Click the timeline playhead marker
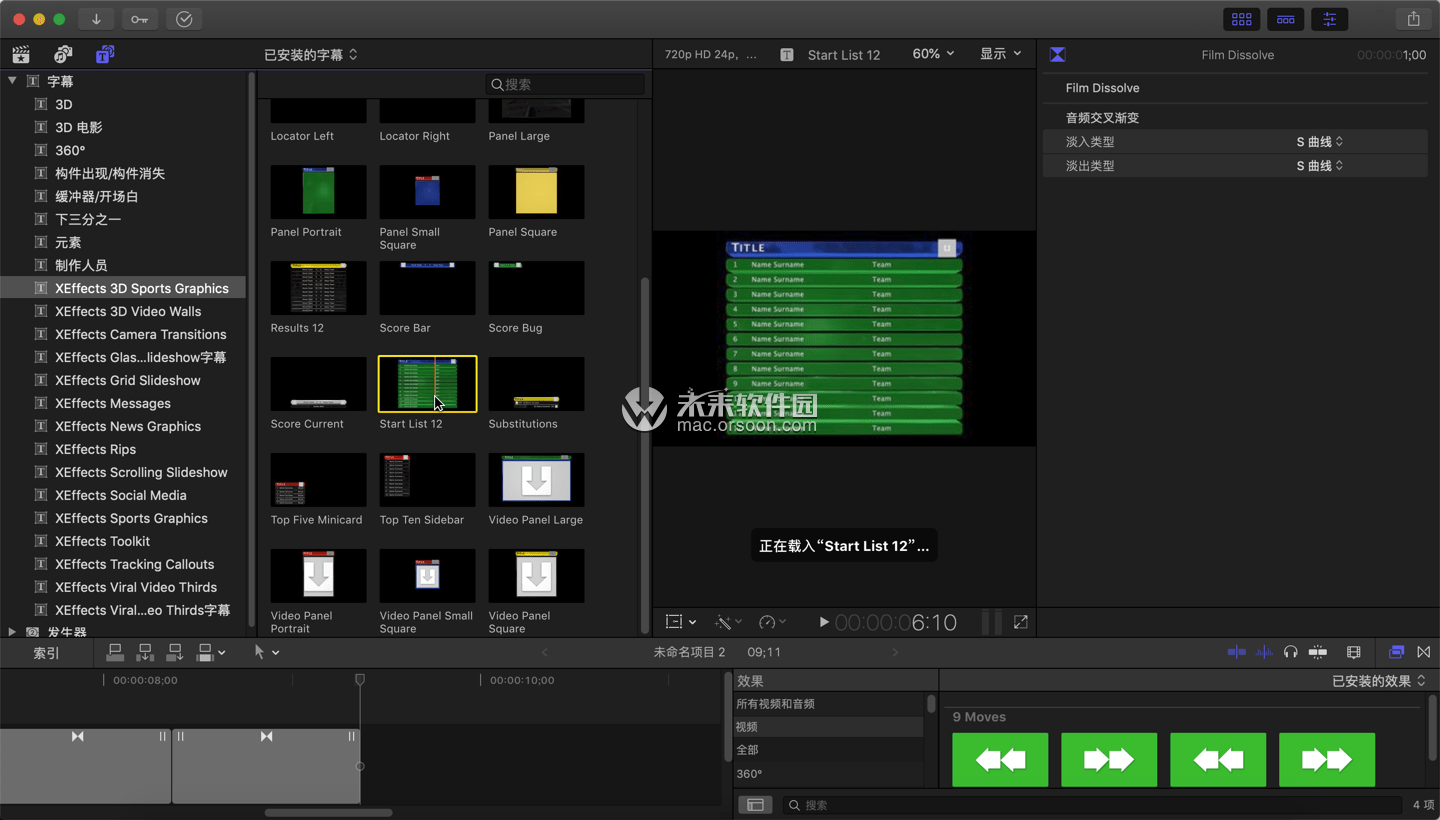 click(x=360, y=680)
